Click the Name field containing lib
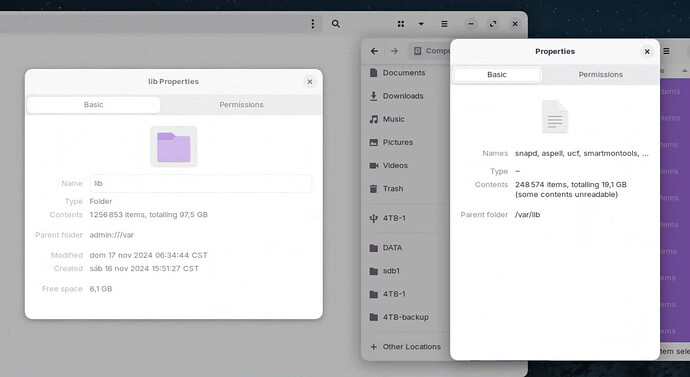The image size is (690, 377). click(x=201, y=183)
